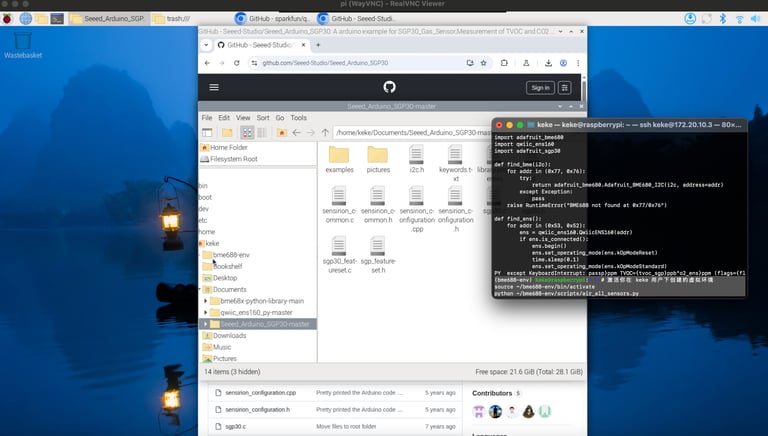Click the Contributors heading link
Viewport: 768px width, 436px height.
tap(492, 393)
